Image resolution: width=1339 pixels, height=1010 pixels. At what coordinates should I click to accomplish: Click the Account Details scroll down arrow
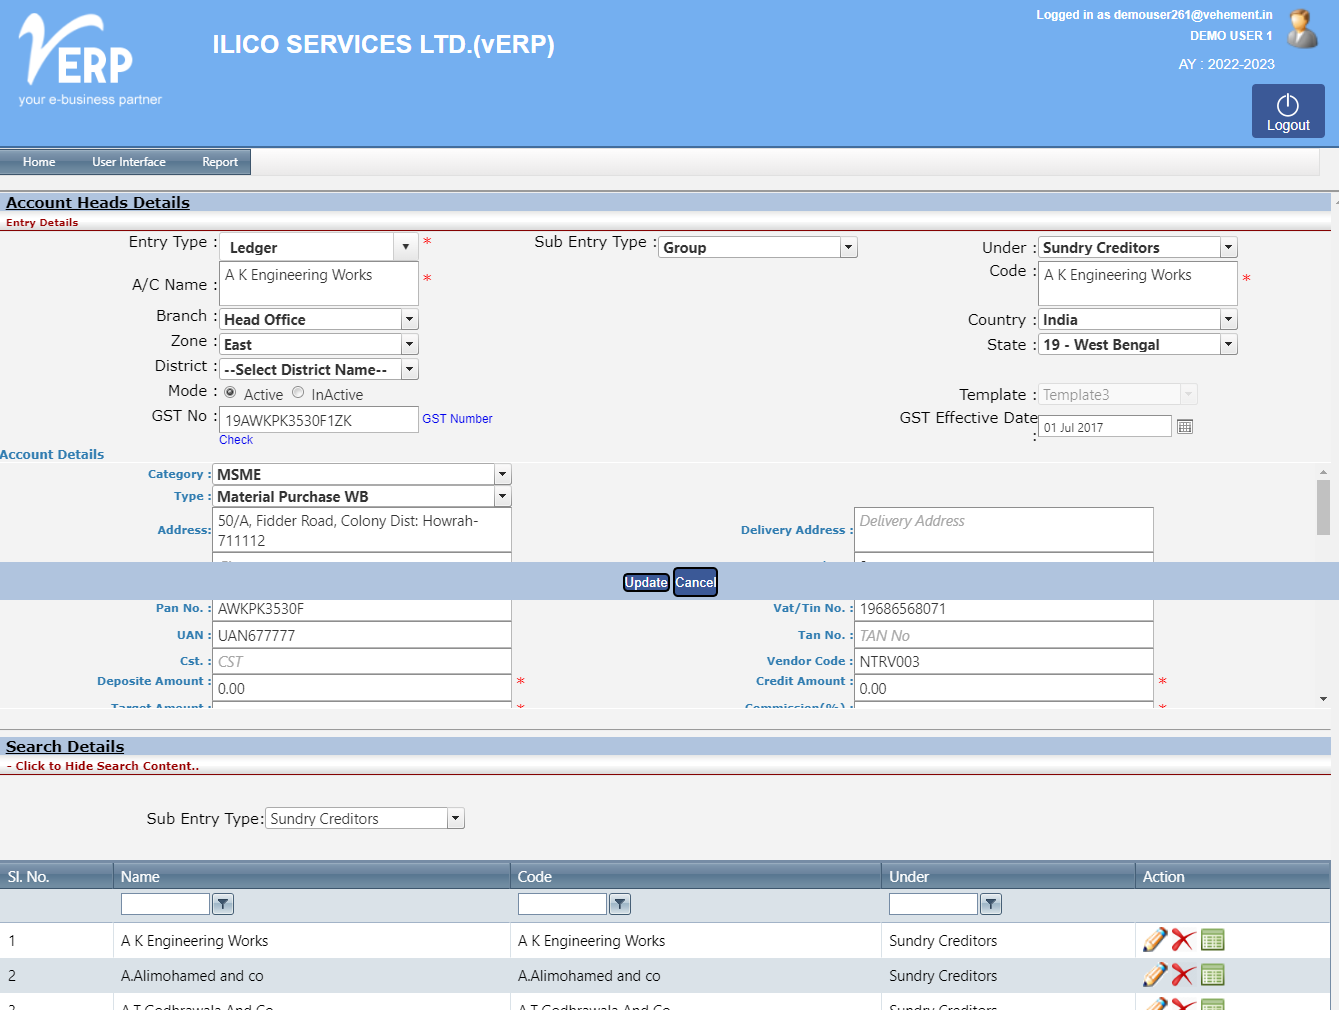tap(1323, 699)
